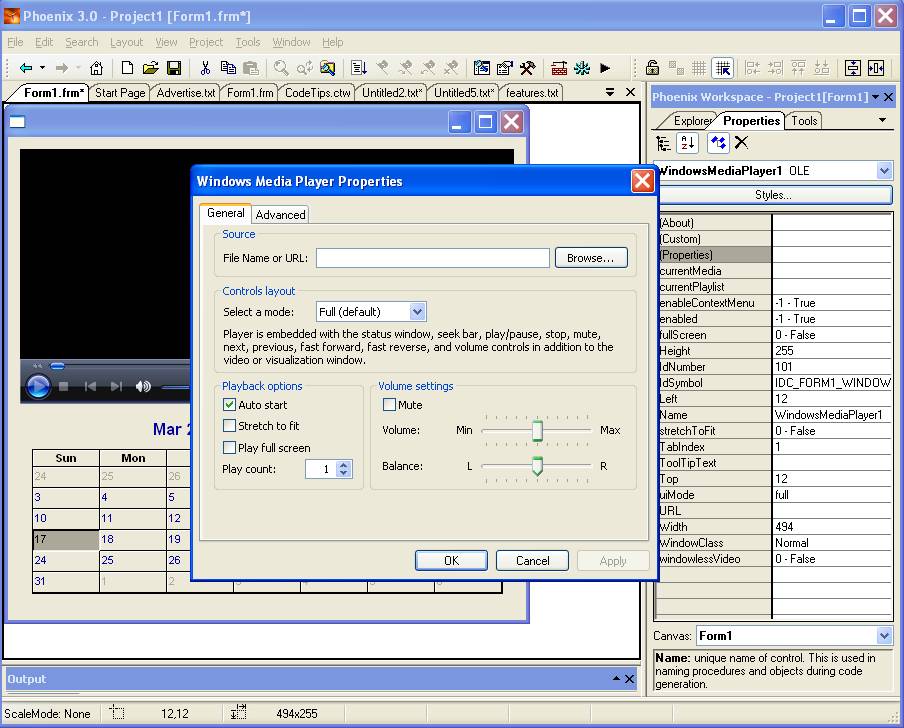The width and height of the screenshot is (904, 728).
Task: Open the Phoenix Workspace title dropdown arrow
Action: pyautogui.click(x=875, y=97)
